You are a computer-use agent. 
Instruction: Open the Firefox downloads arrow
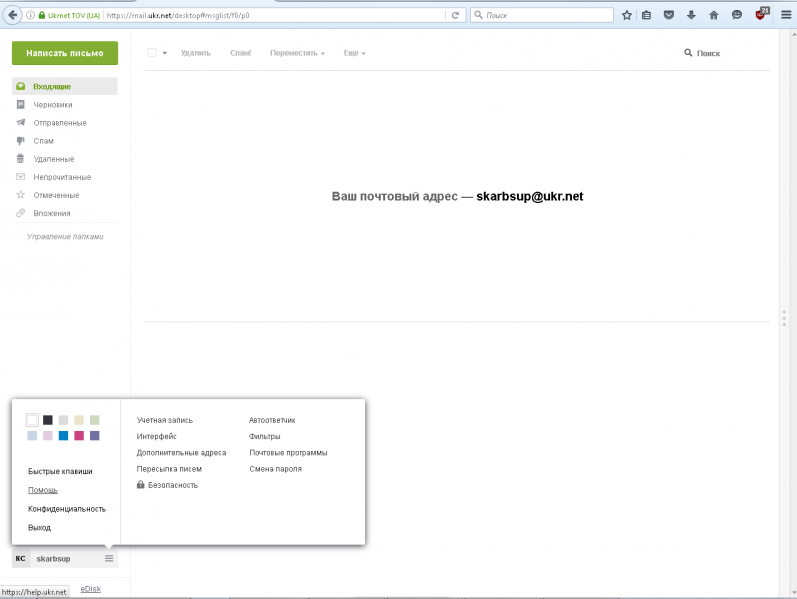click(691, 15)
